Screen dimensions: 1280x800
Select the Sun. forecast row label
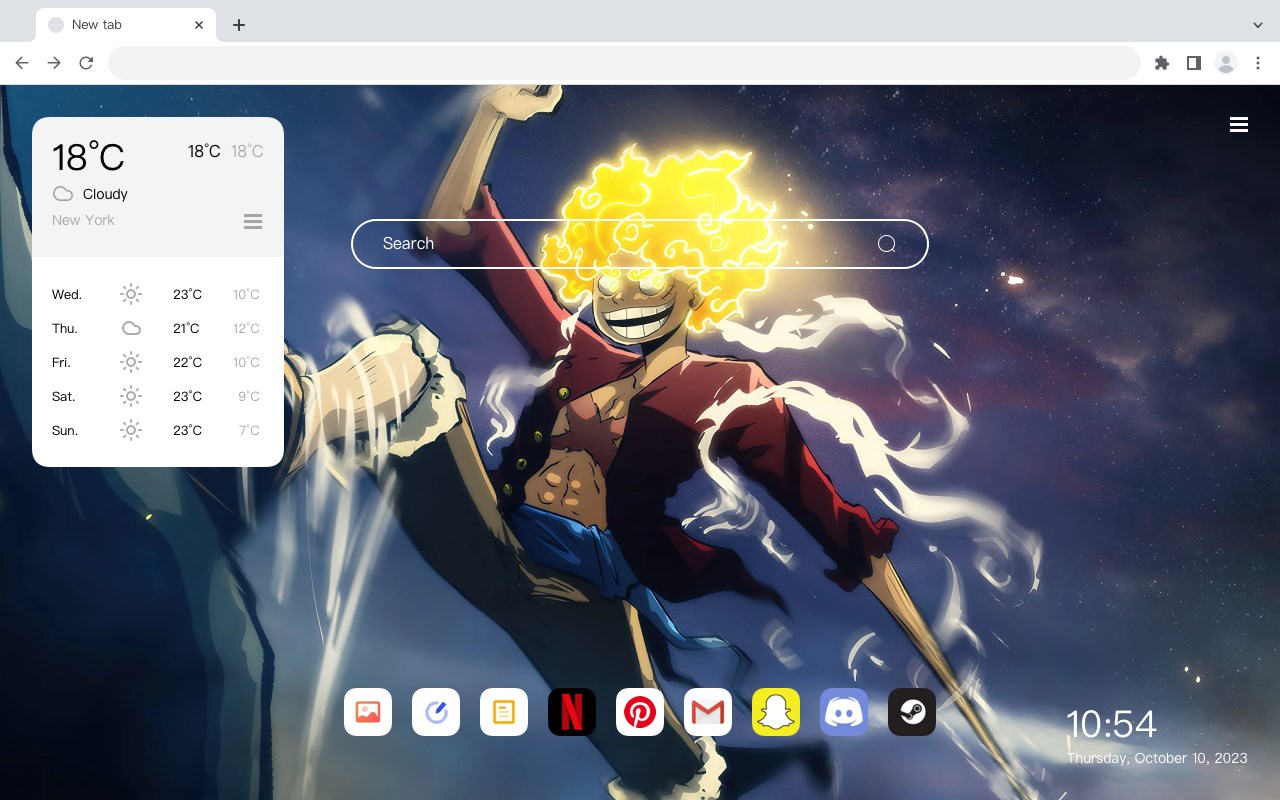coord(65,430)
